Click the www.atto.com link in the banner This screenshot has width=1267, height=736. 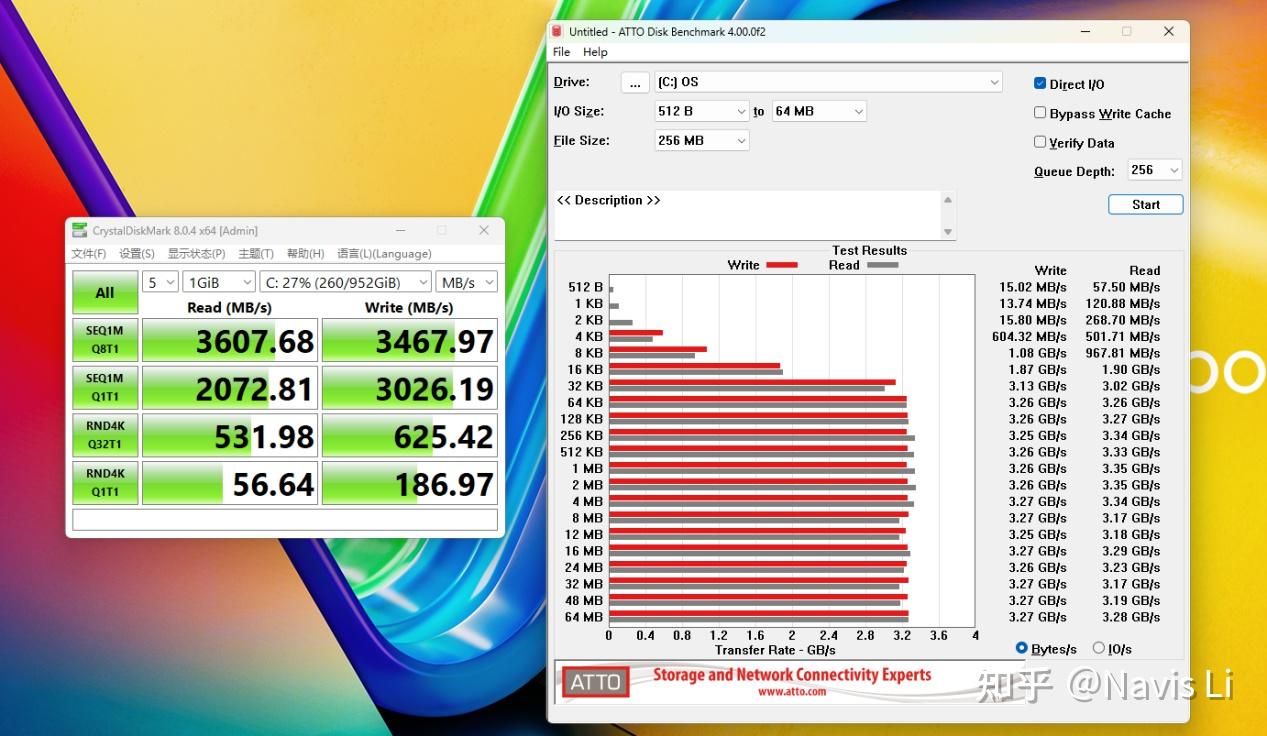792,691
